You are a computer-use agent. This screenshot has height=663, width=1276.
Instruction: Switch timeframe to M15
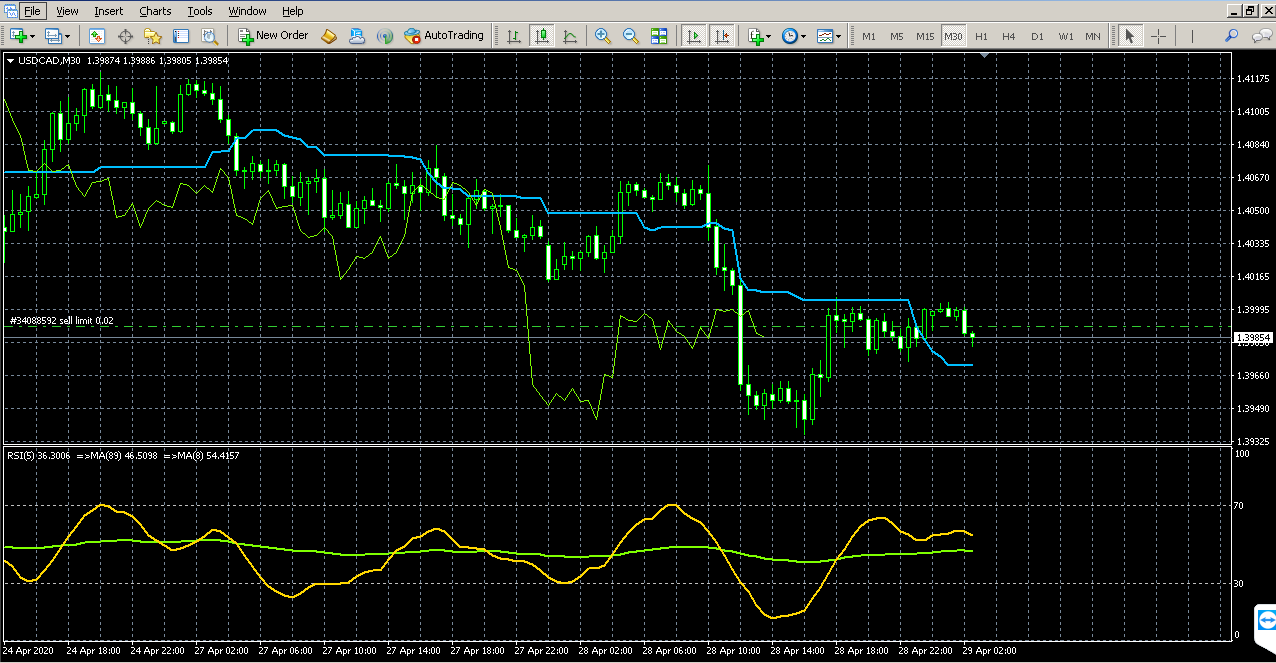[925, 36]
